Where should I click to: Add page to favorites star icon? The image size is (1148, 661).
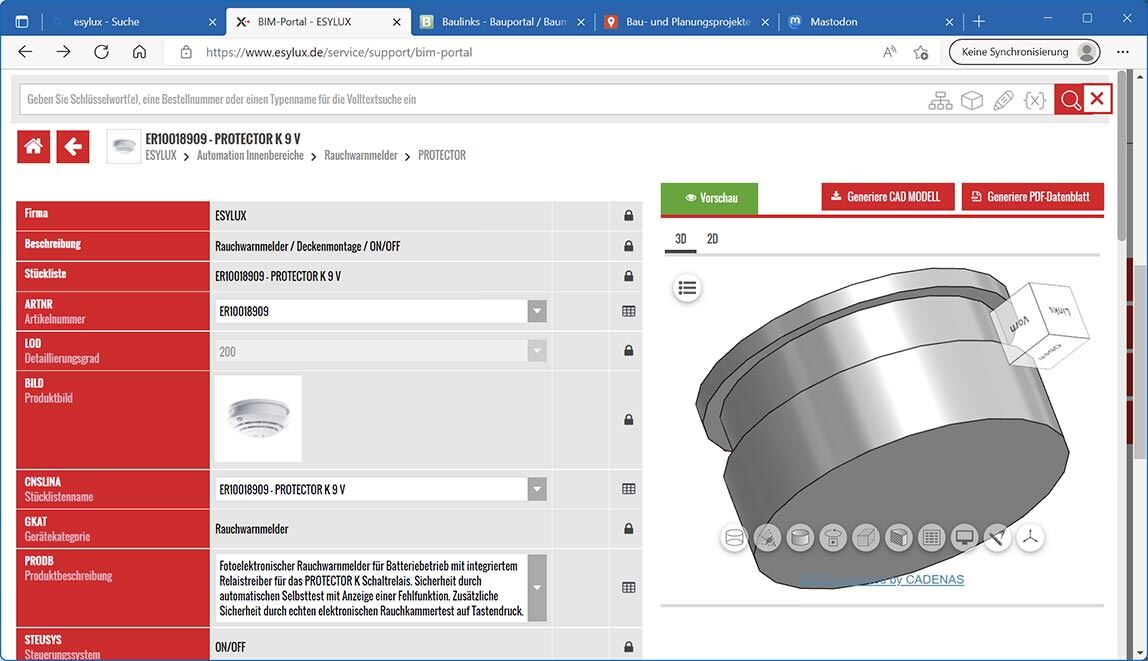coord(920,52)
